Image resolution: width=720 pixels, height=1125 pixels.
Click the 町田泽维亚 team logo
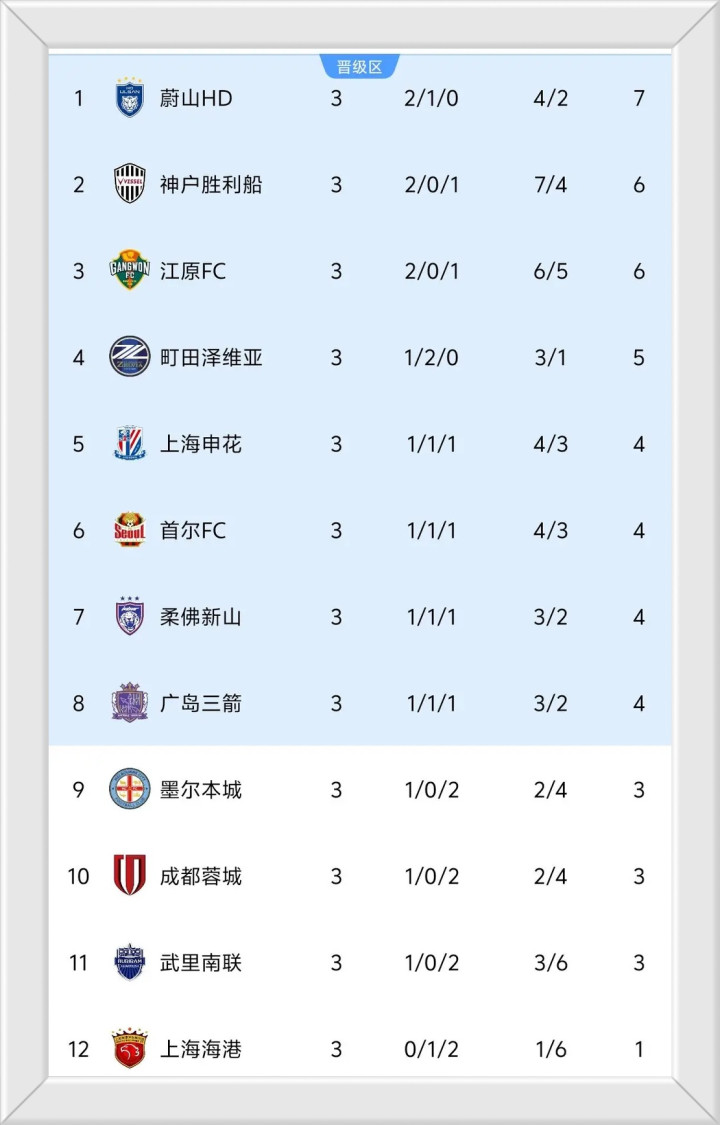click(x=129, y=357)
